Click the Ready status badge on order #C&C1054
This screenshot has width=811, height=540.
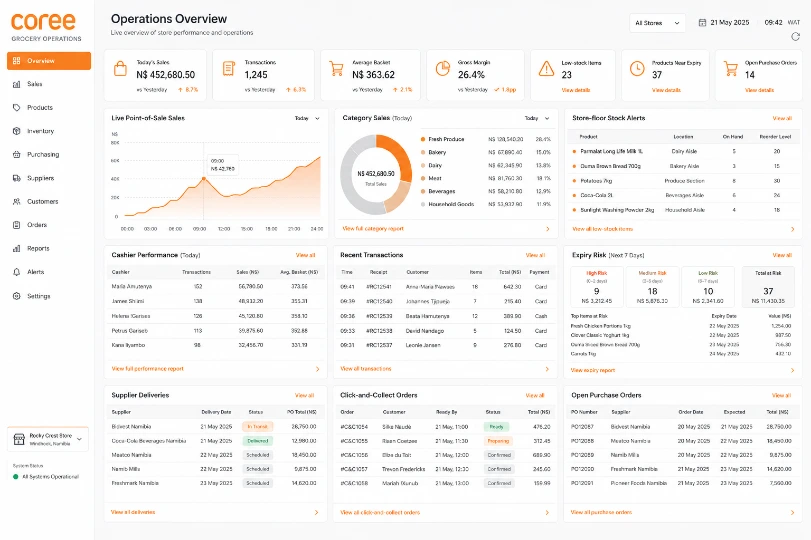tap(497, 427)
